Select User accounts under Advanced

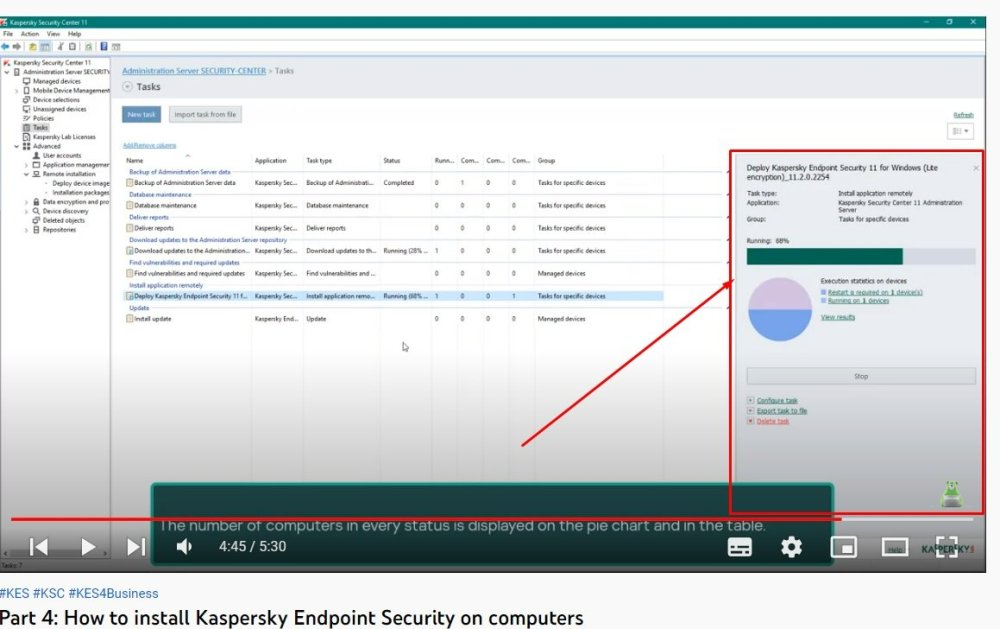(62, 155)
